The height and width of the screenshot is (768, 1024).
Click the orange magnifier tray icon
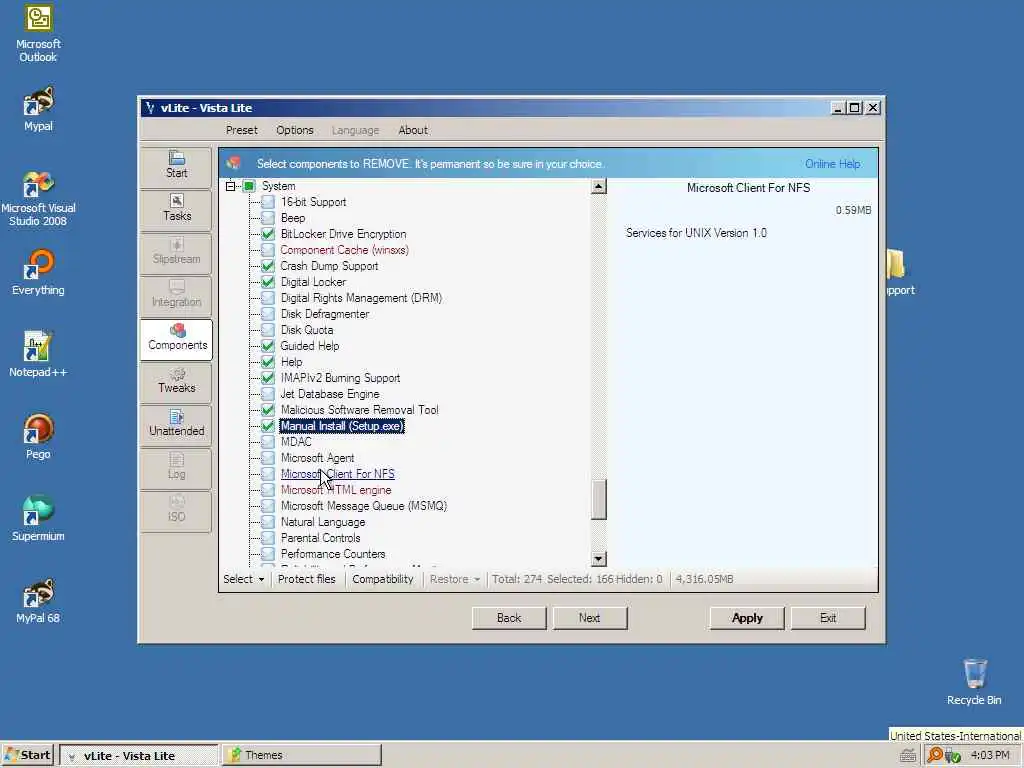(x=935, y=755)
